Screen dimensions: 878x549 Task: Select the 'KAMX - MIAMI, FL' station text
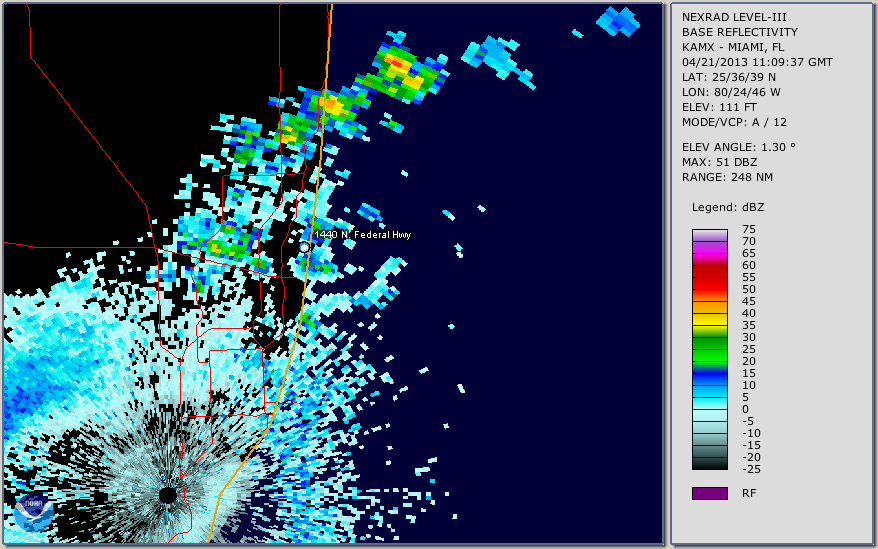(733, 47)
